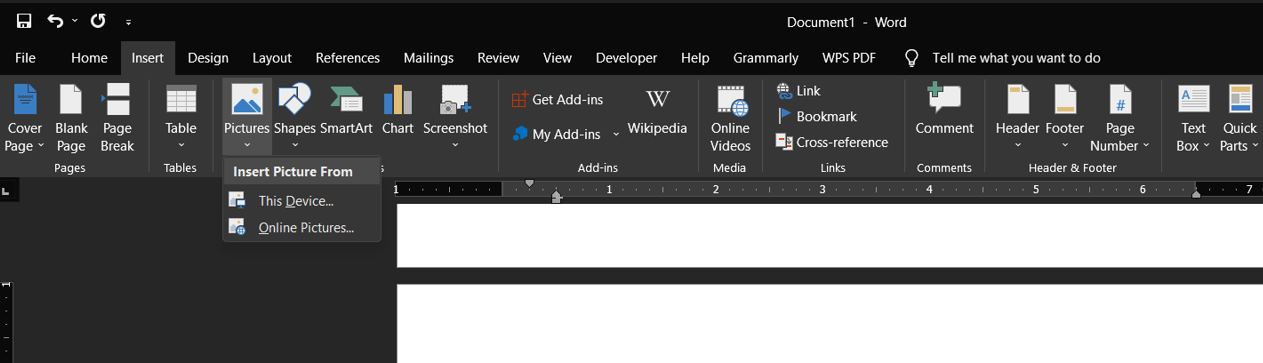Click inside the document page
Image resolution: width=1263 pixels, height=363 pixels.
(830, 323)
